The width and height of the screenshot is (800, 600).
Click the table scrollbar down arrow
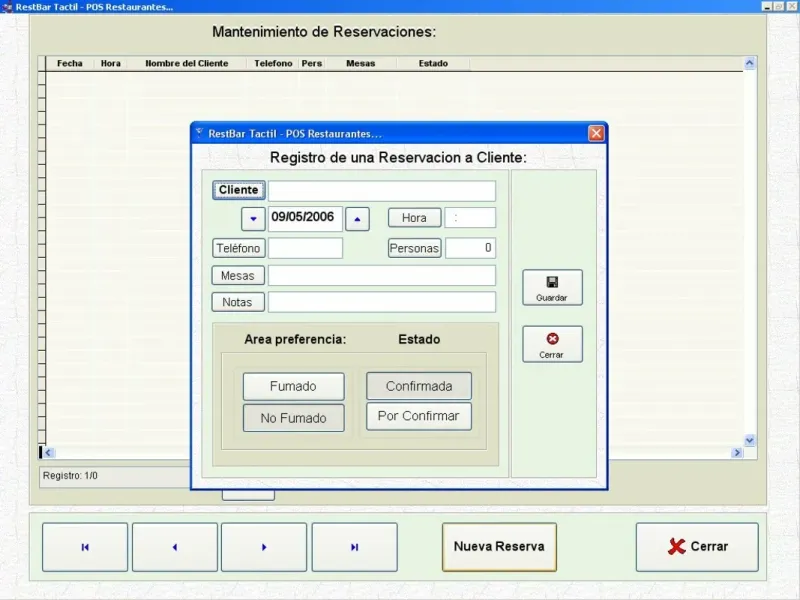pyautogui.click(x=749, y=440)
